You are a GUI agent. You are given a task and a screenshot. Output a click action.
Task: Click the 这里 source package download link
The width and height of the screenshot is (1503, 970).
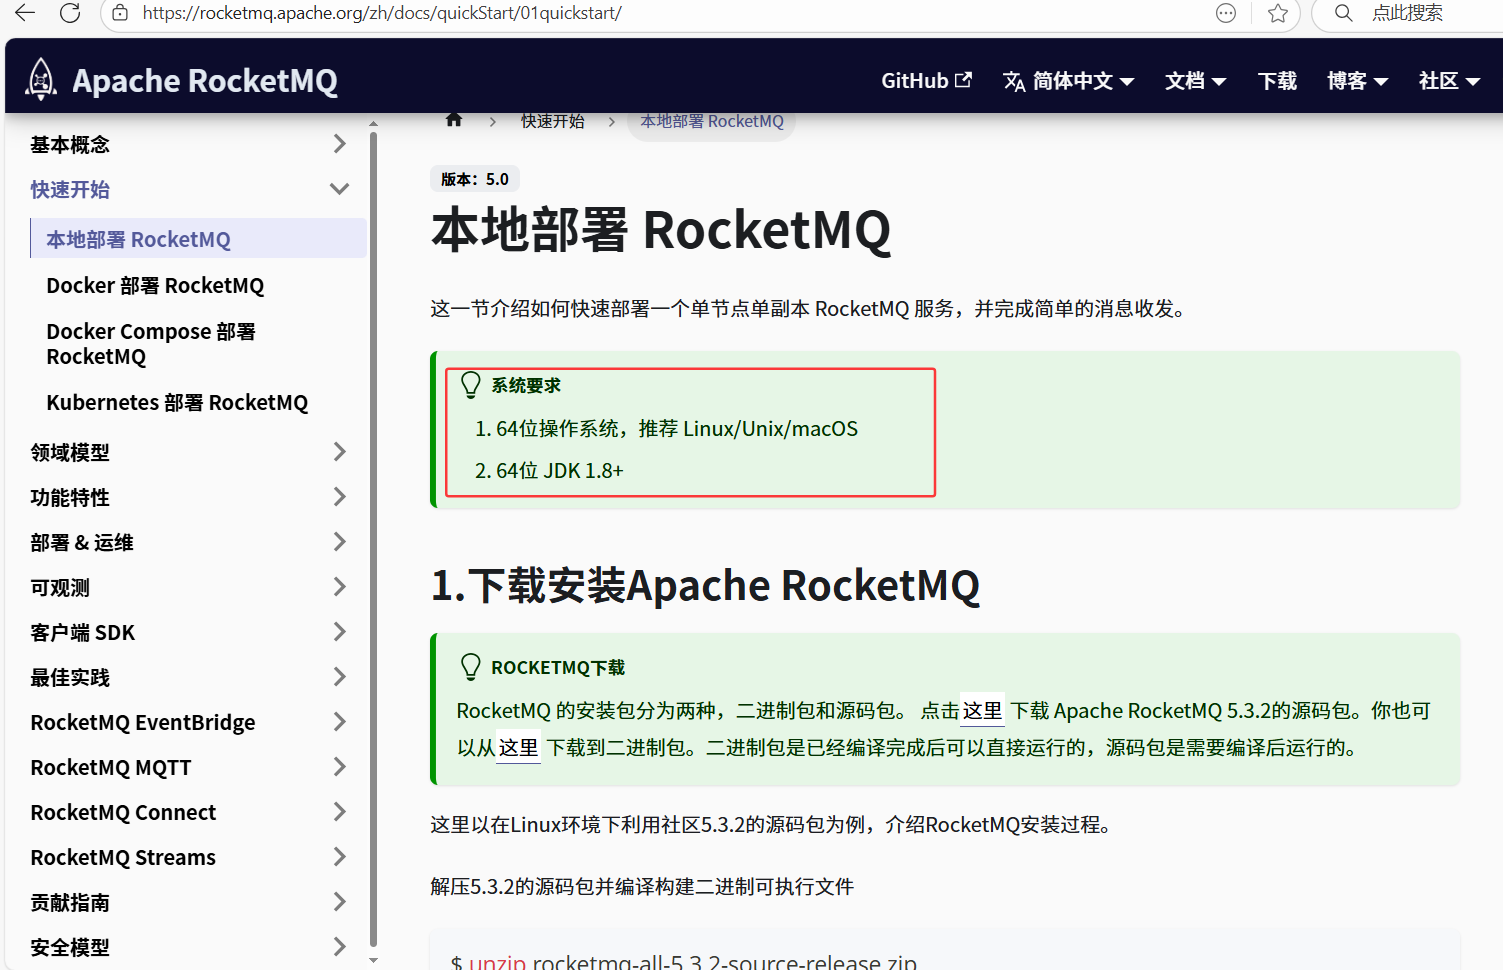(981, 711)
